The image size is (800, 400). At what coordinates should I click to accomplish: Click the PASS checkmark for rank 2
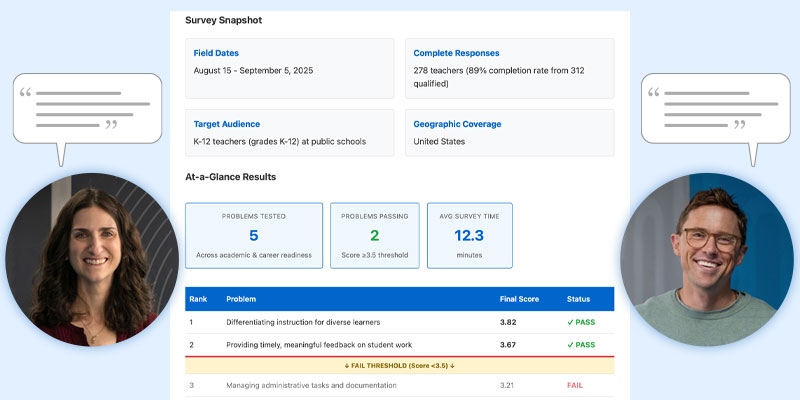click(x=570, y=345)
